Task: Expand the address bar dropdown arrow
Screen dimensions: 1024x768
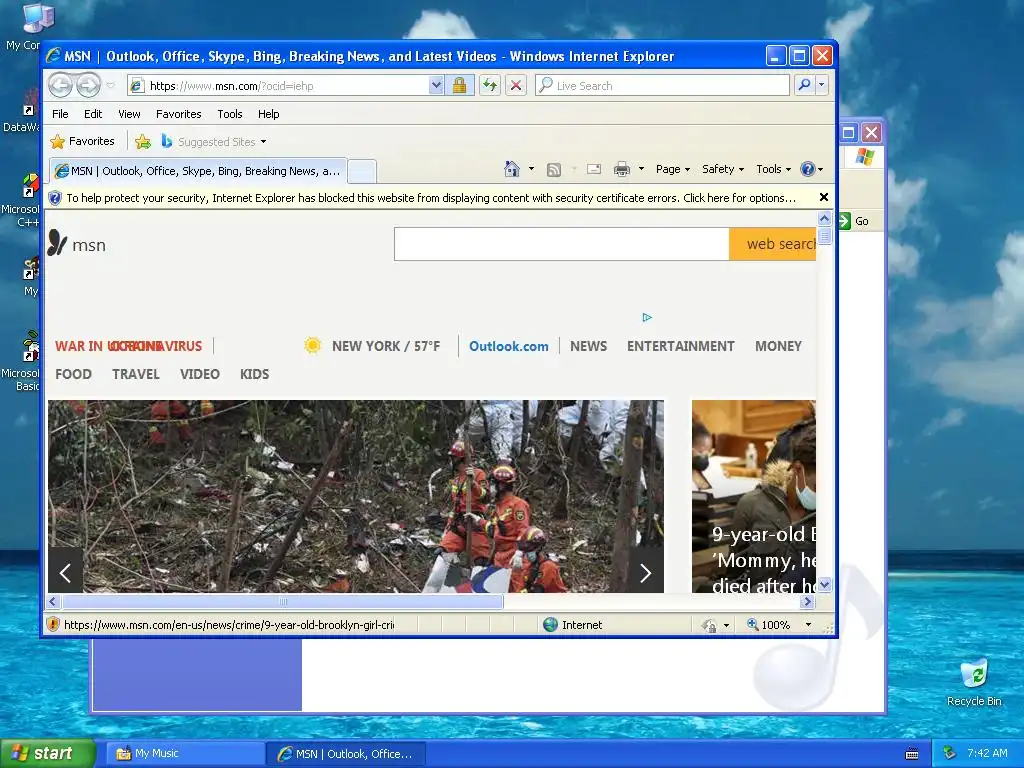Action: (436, 86)
